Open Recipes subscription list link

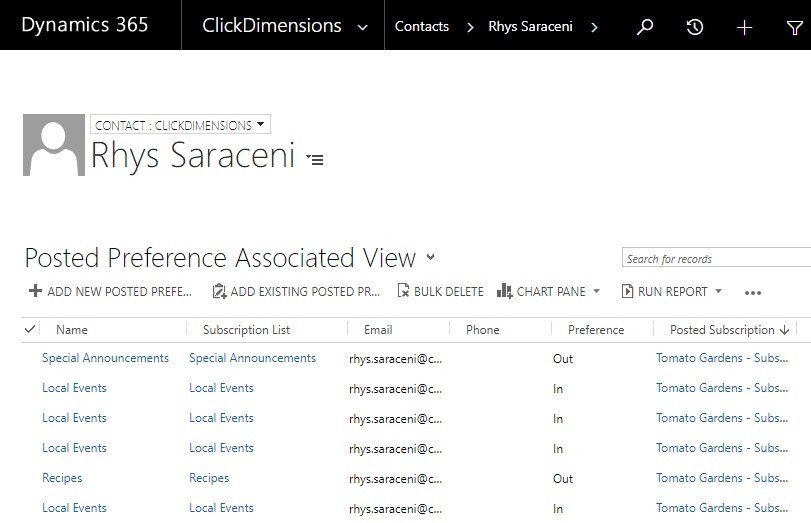(209, 478)
